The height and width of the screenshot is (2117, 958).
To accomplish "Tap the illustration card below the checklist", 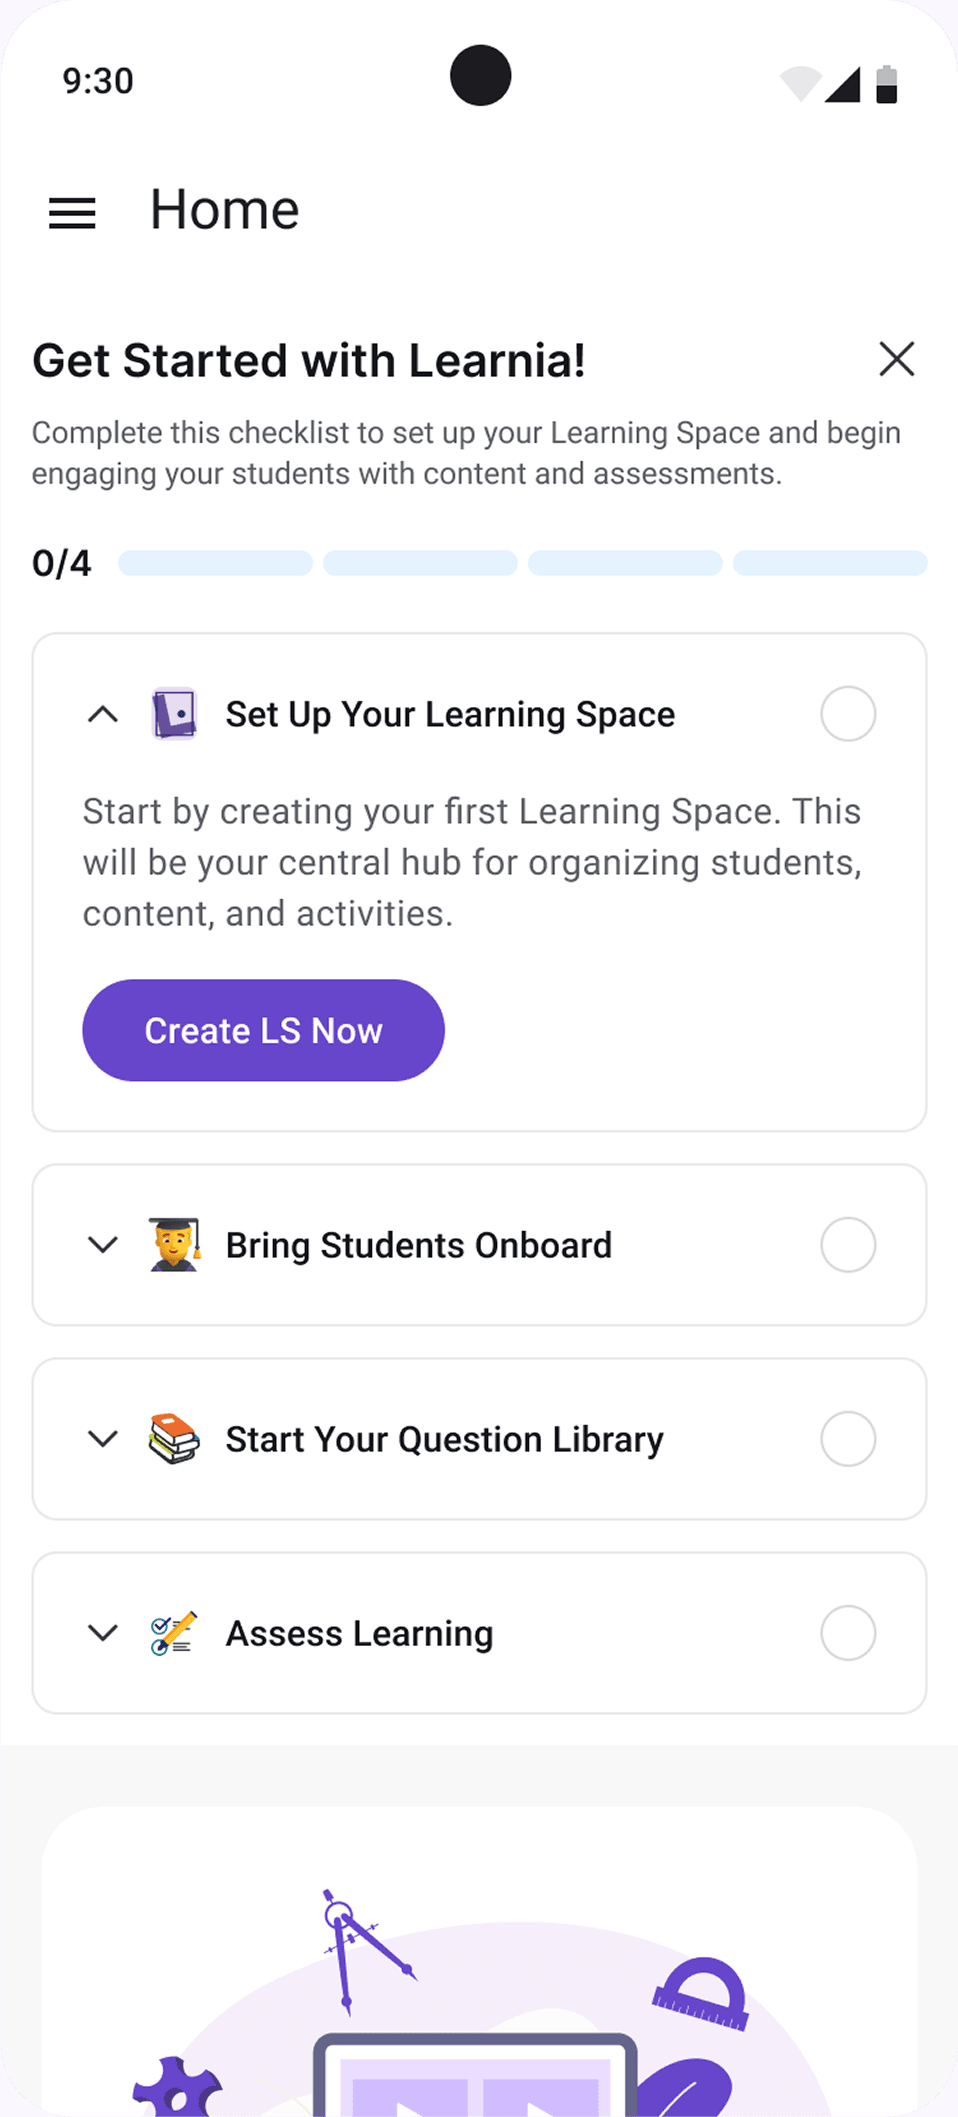I will 479,1960.
